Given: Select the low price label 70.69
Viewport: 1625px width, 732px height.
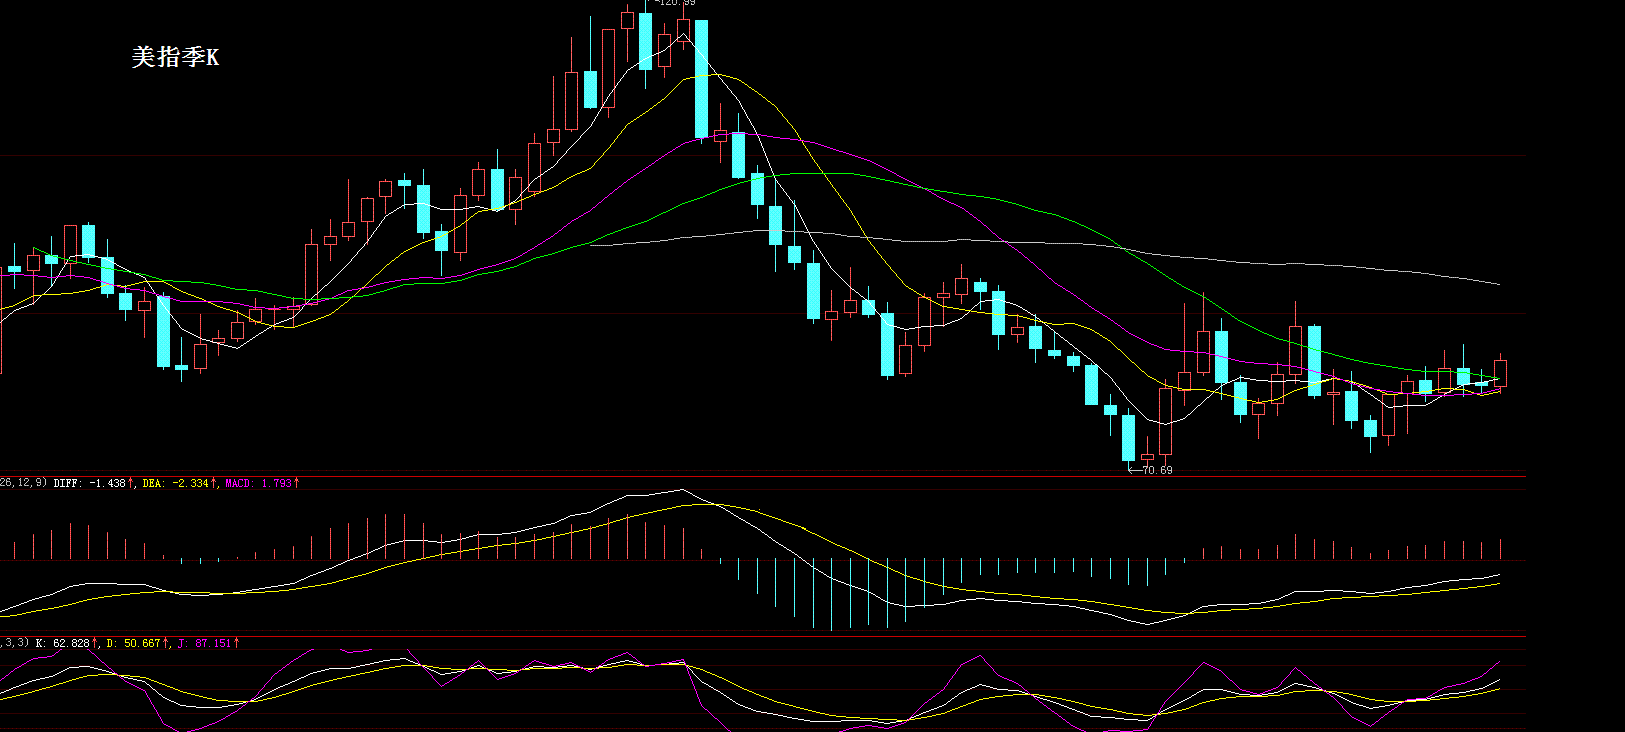Looking at the screenshot, I should click(x=1157, y=470).
